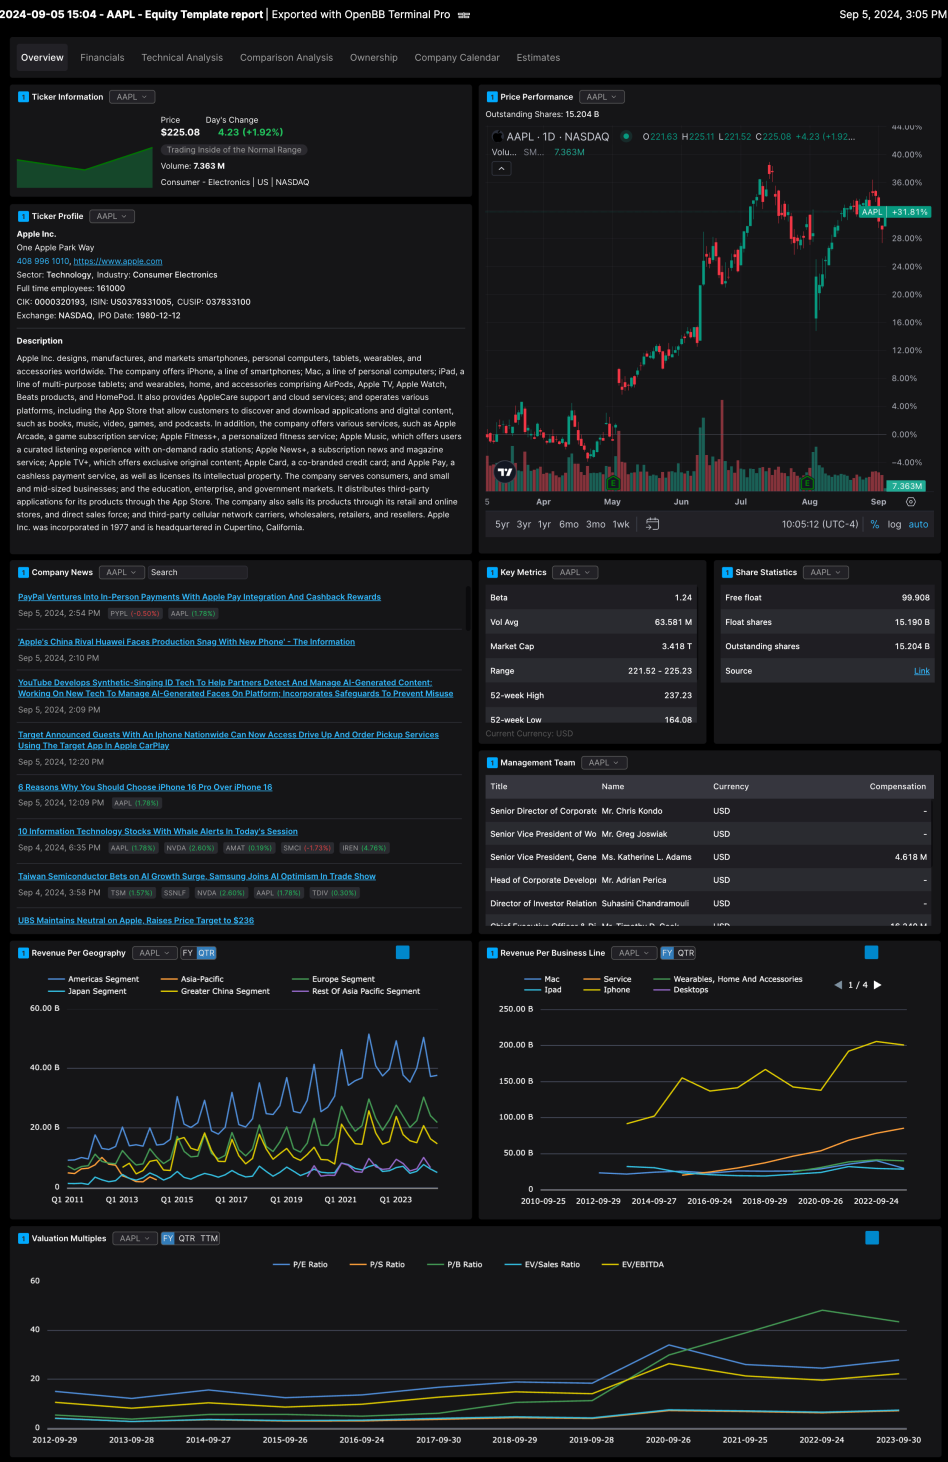Go to previous legend page arrow
The image size is (948, 1462).
tap(838, 985)
